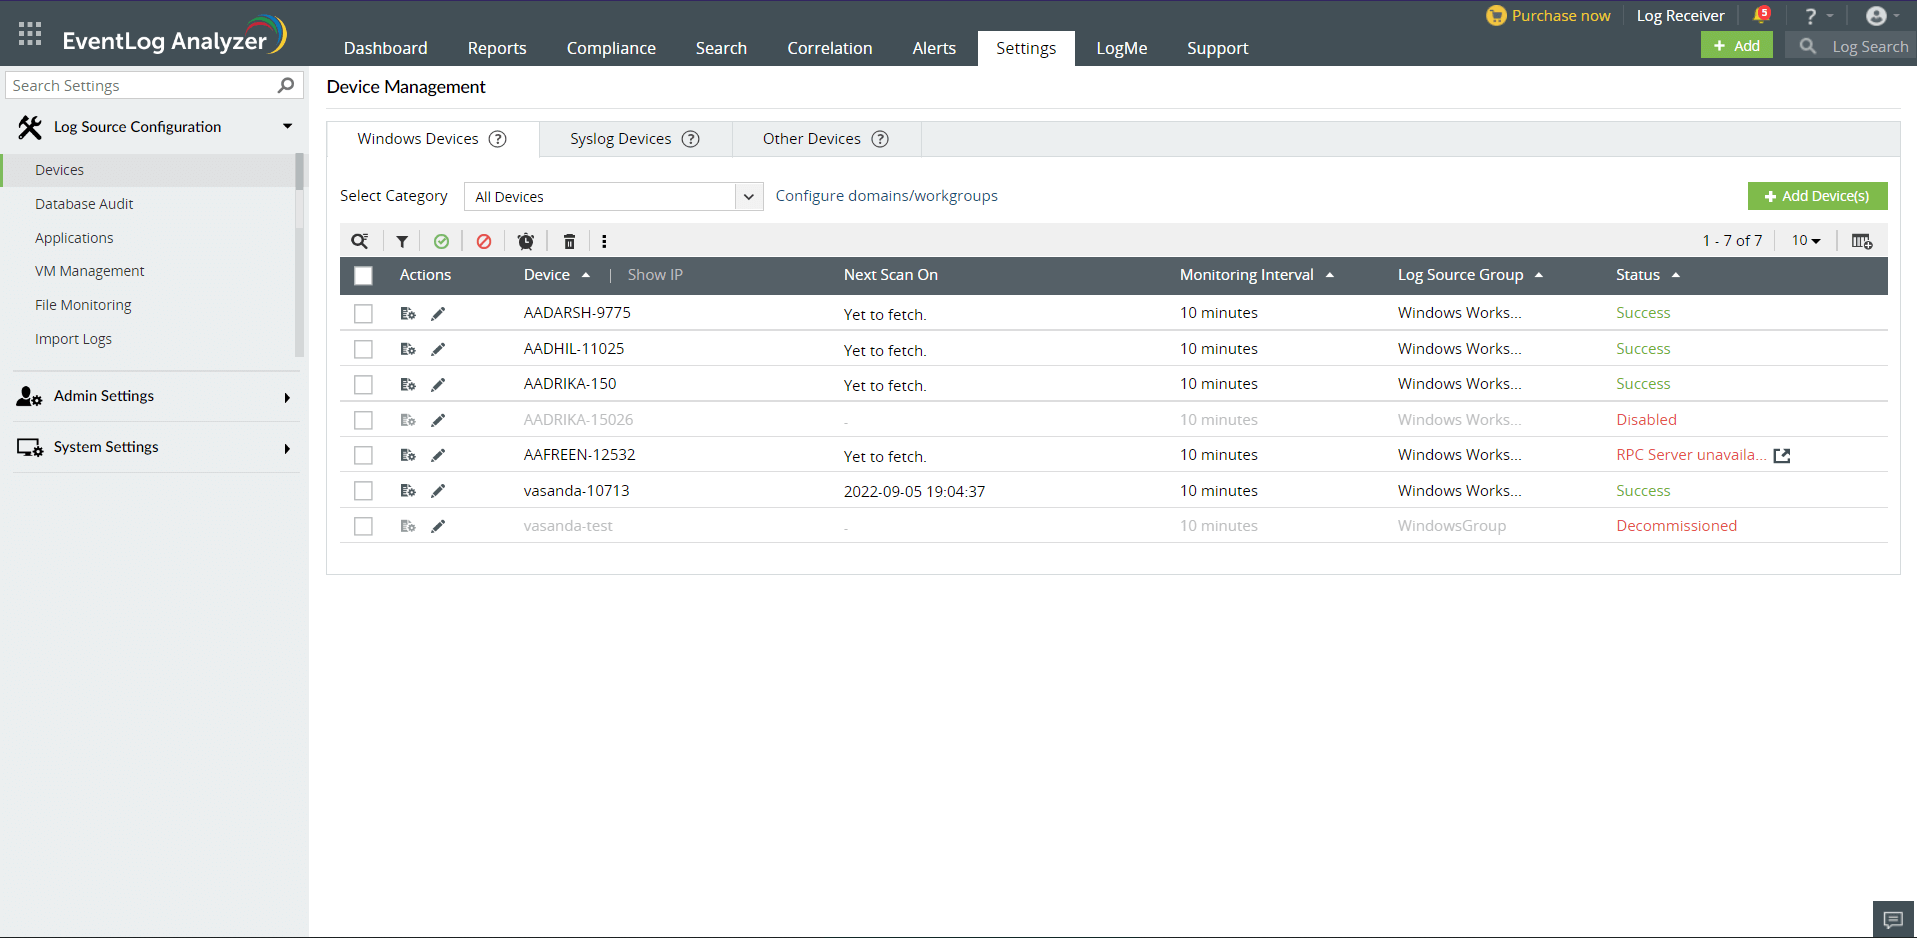Tick checkbox for AAFREEN-12532 device
Viewport: 1917px width, 938px height.
click(363, 455)
